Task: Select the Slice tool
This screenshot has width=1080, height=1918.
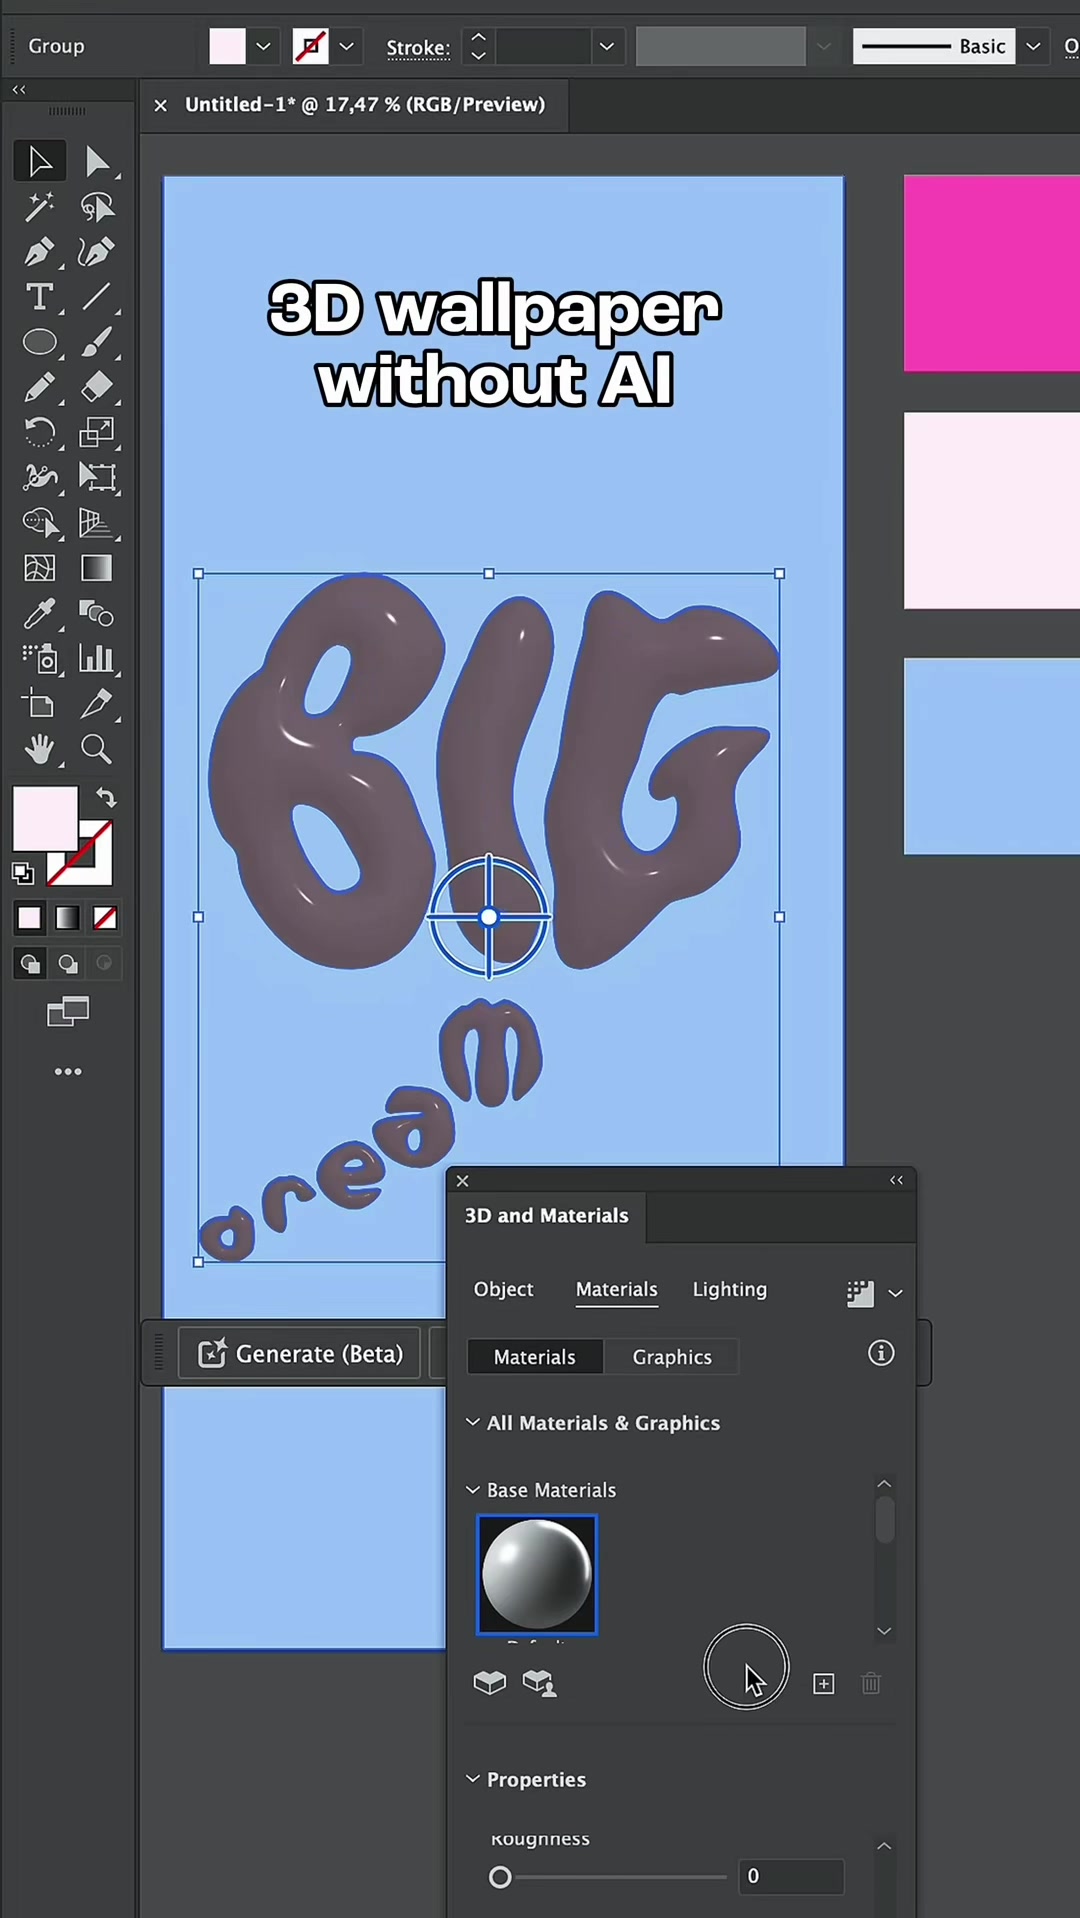Action: 97,704
